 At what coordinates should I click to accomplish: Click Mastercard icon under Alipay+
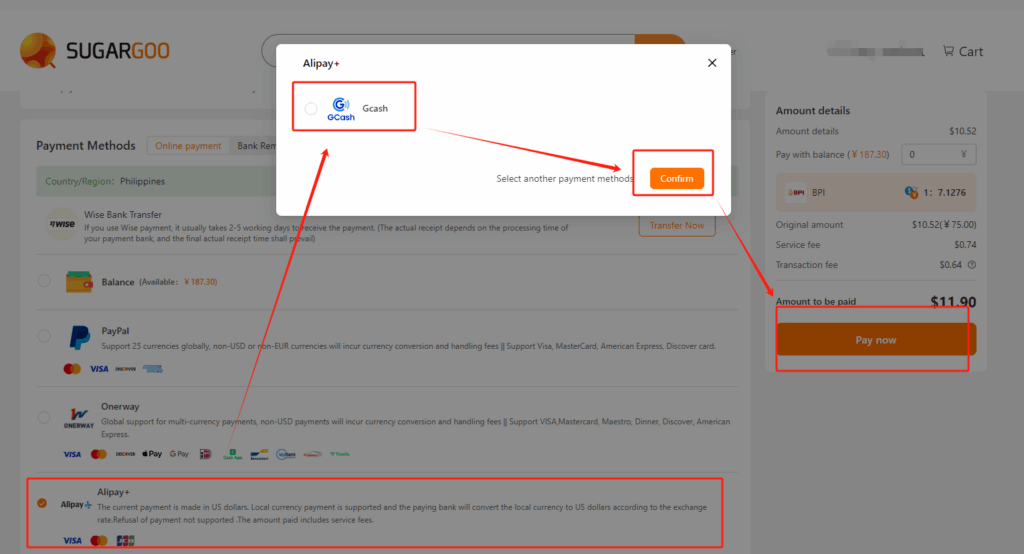pyautogui.click(x=99, y=540)
